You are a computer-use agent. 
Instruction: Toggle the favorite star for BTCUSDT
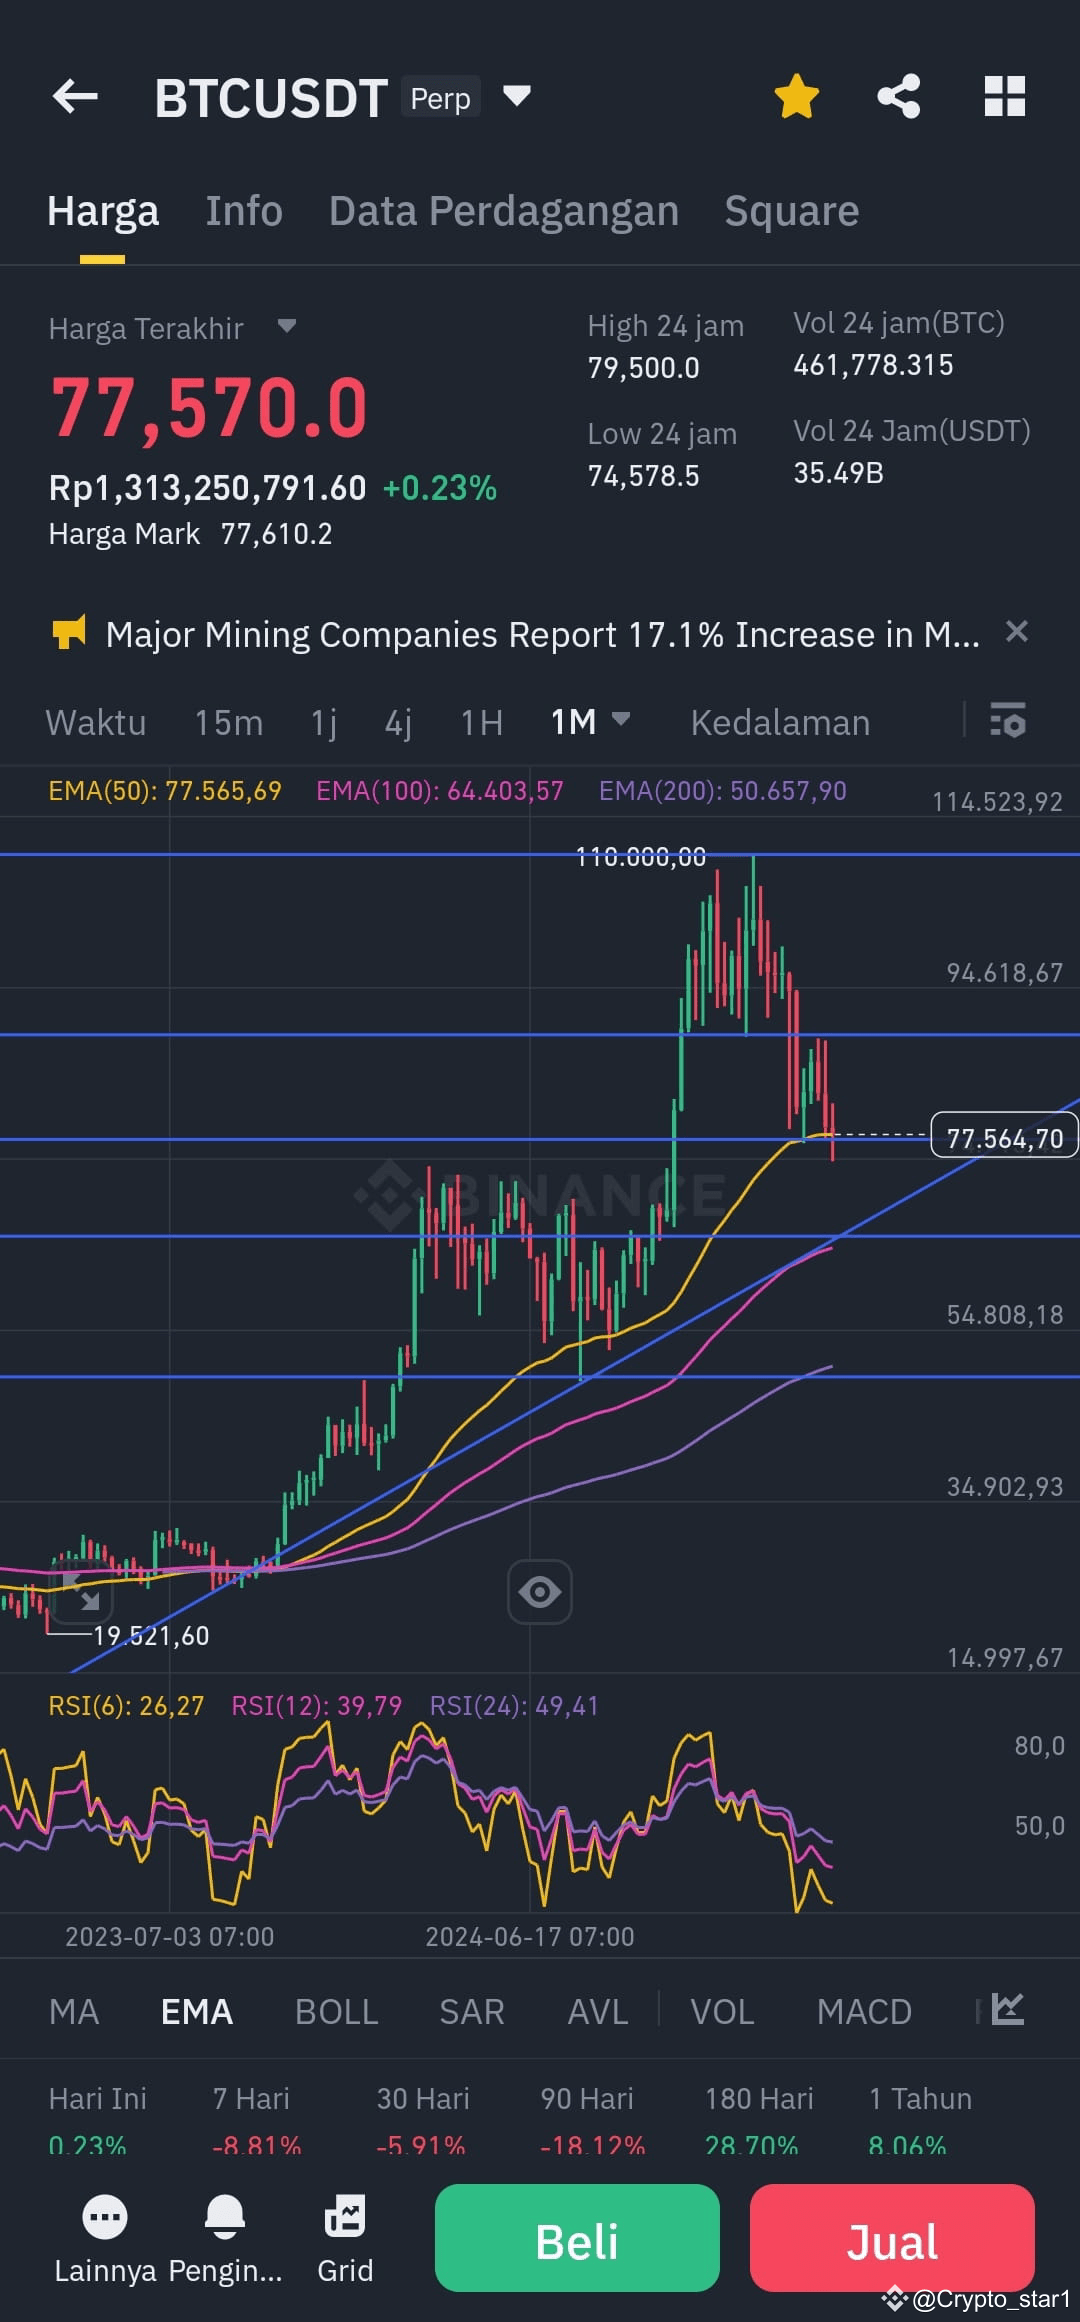(797, 96)
